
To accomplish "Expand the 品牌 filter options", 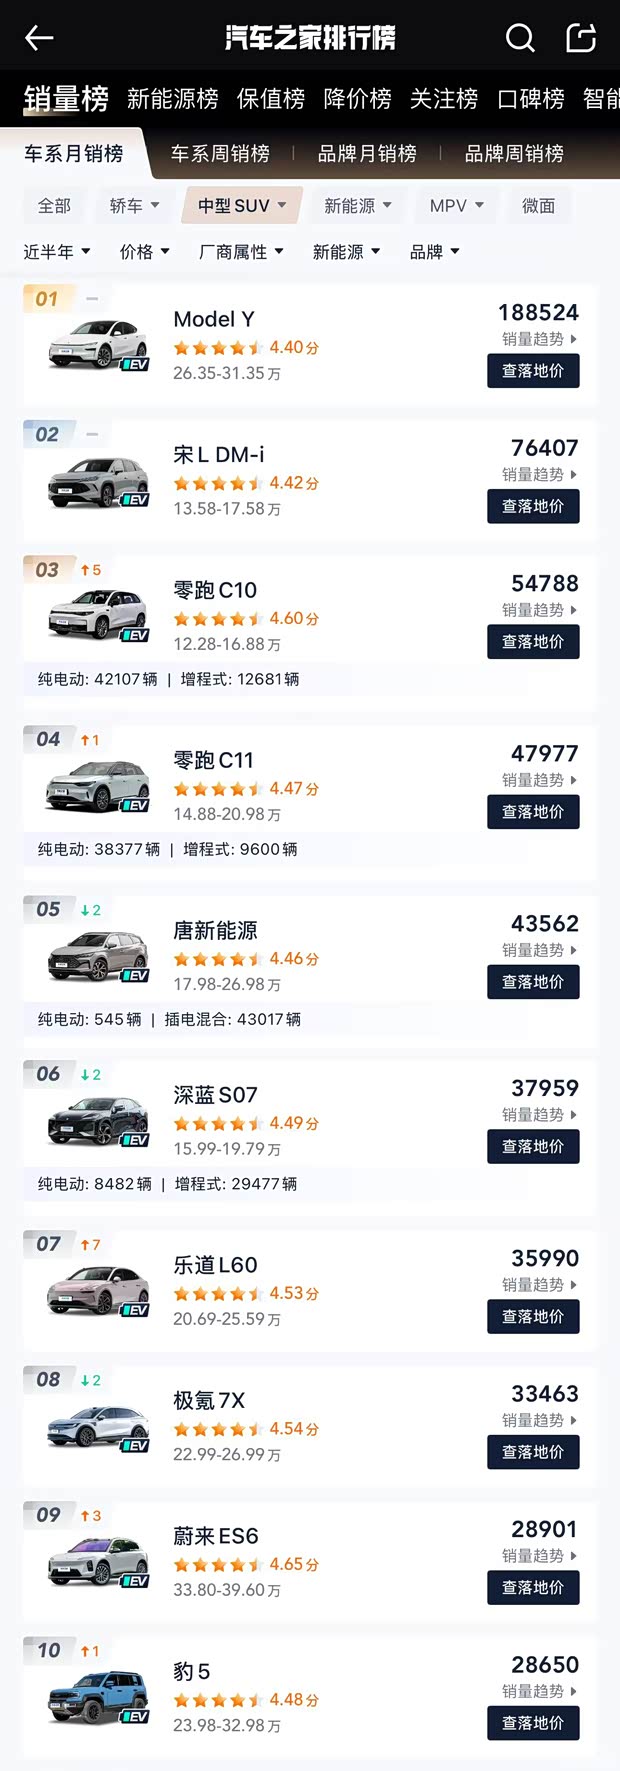I will [434, 252].
